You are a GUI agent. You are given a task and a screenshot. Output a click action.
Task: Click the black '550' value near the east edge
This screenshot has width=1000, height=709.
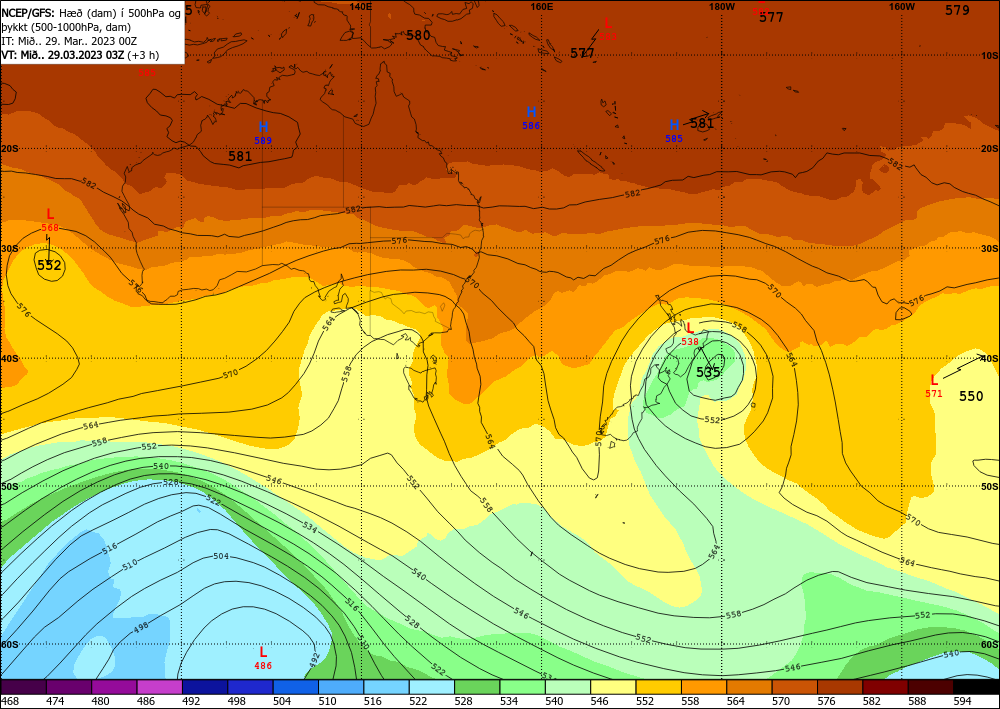click(971, 397)
